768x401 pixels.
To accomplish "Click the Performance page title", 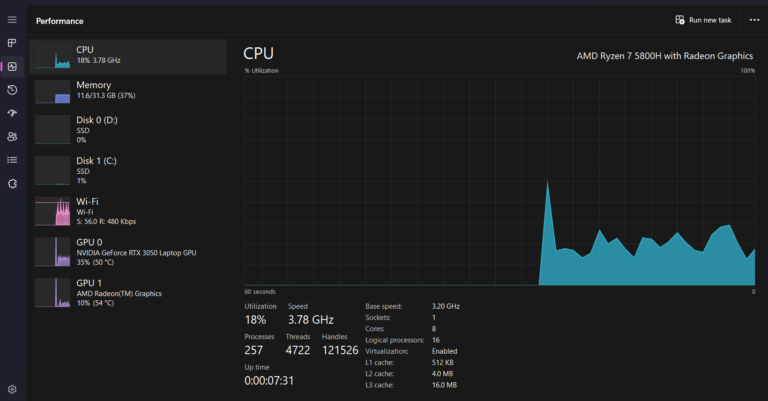I will (59, 21).
